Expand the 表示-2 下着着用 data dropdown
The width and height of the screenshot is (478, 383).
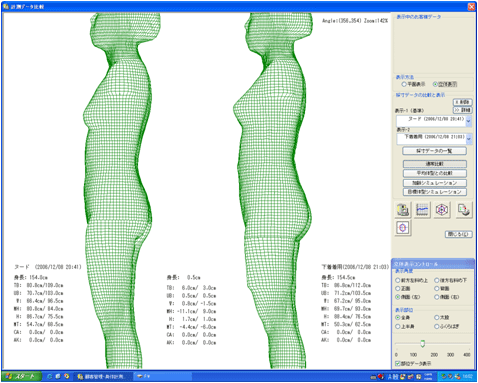469,139
